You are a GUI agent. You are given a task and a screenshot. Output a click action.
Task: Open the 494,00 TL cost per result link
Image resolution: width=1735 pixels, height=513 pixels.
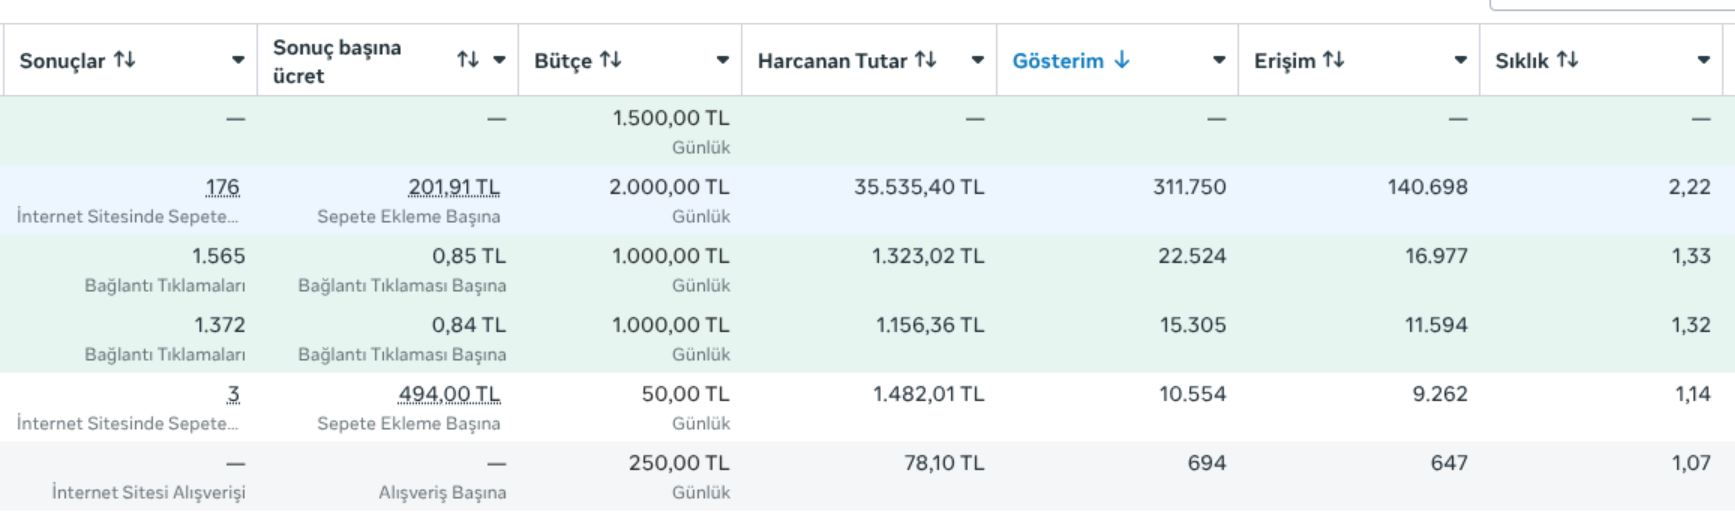449,394
